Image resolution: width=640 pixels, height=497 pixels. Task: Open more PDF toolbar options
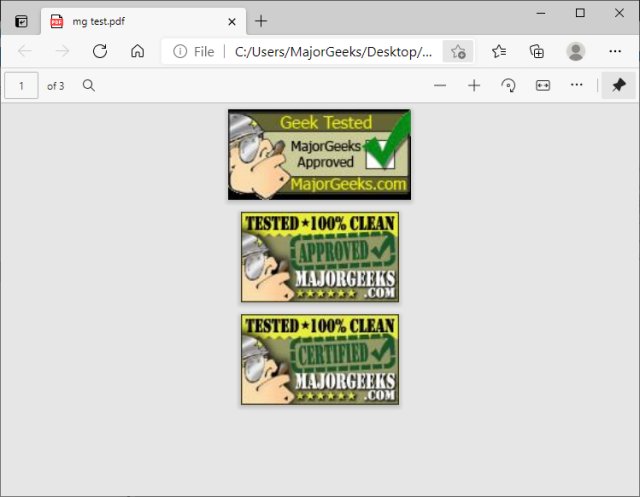click(577, 85)
